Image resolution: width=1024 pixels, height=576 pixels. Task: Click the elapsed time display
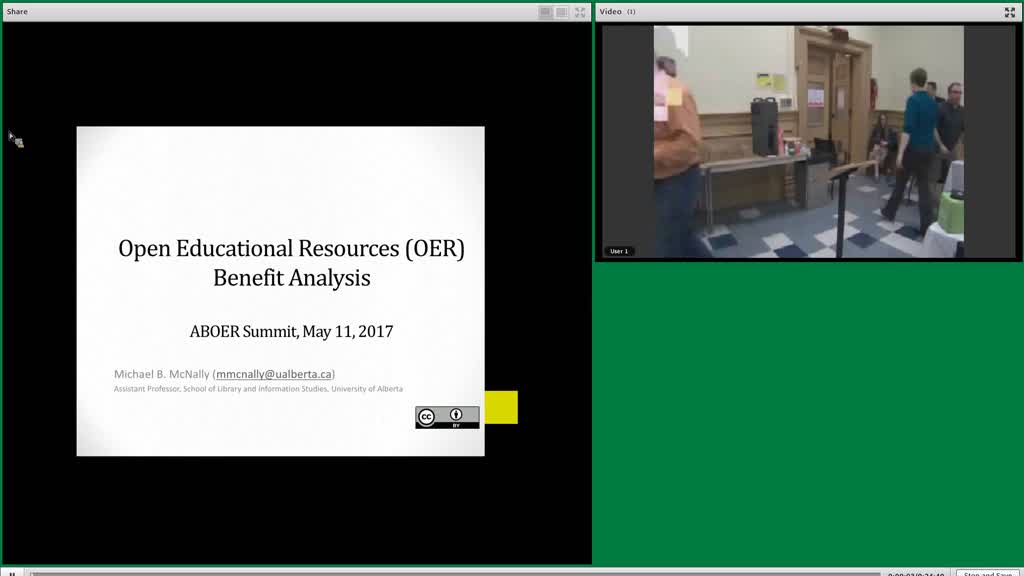coord(916,574)
